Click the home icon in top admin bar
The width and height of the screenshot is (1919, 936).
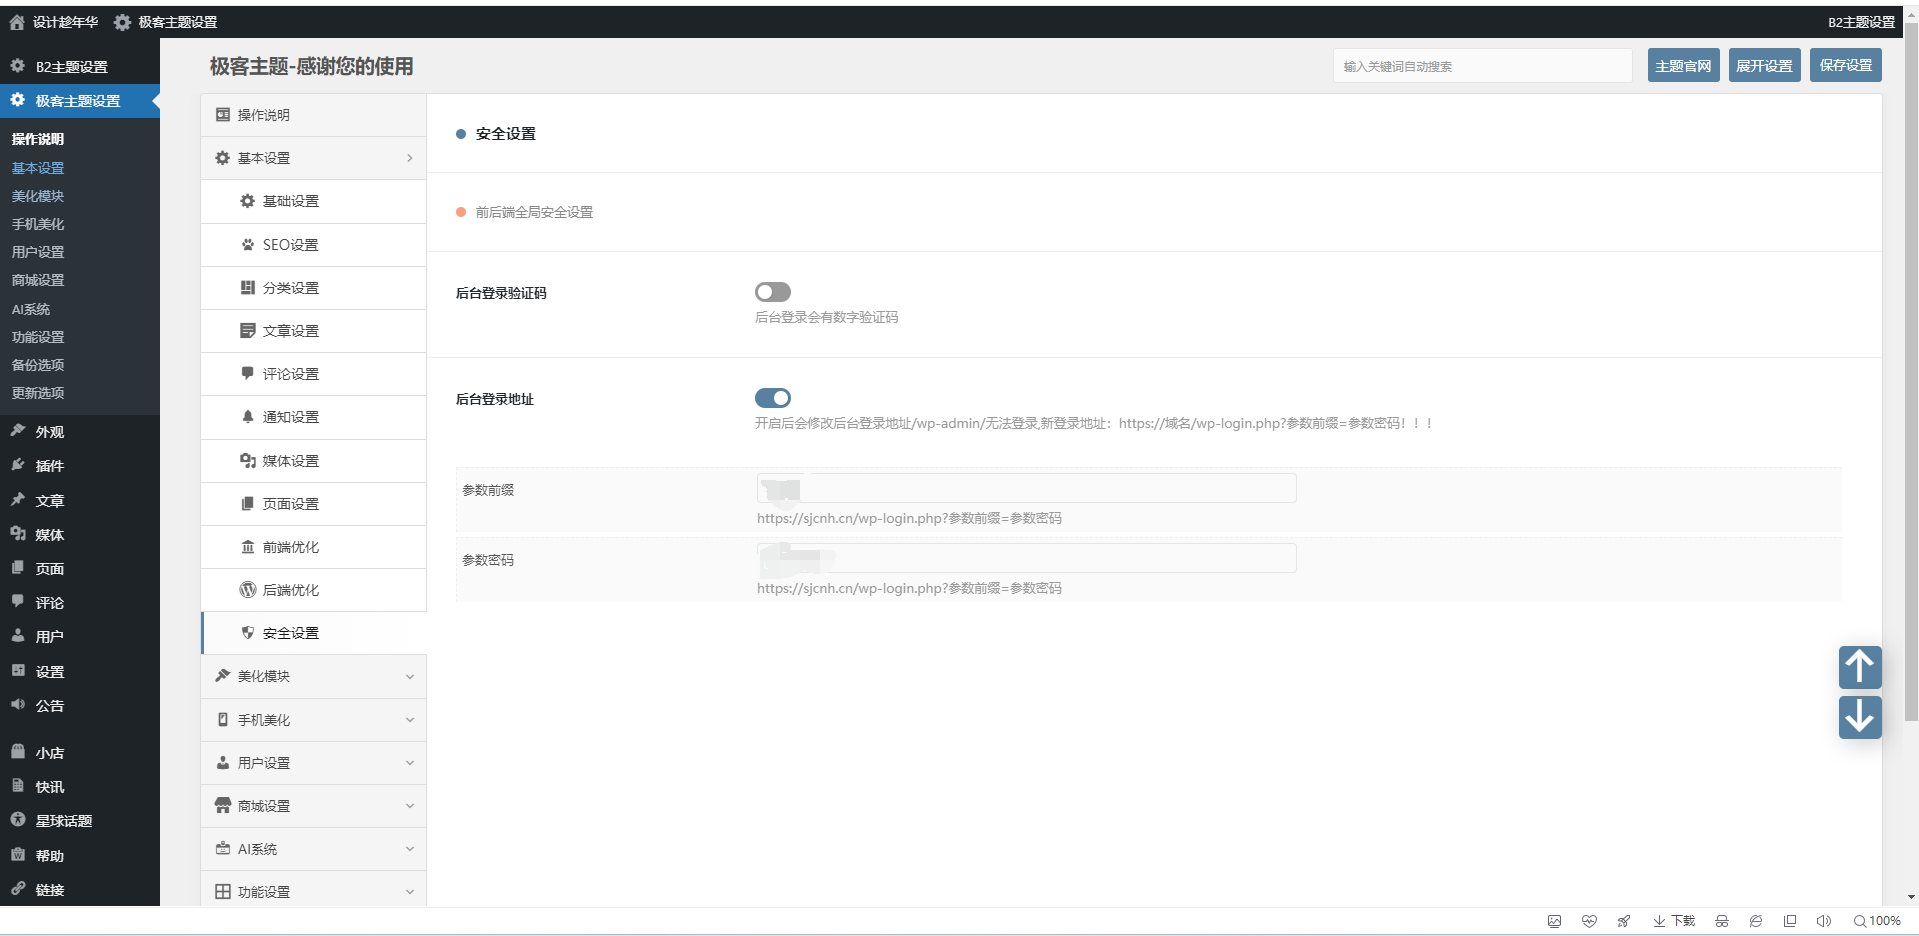point(17,22)
